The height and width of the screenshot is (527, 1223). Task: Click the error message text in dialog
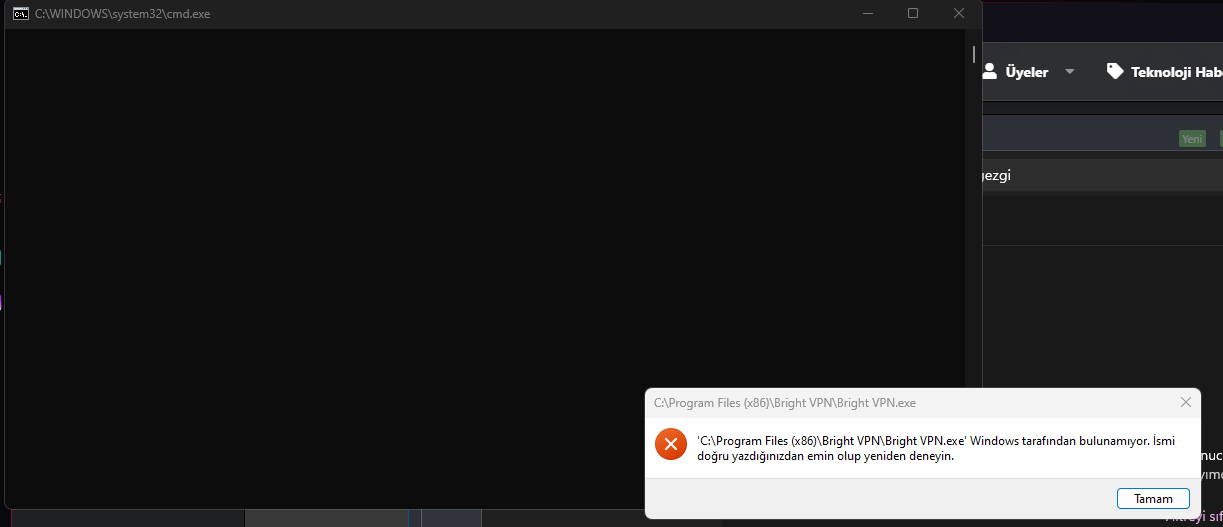pos(935,448)
